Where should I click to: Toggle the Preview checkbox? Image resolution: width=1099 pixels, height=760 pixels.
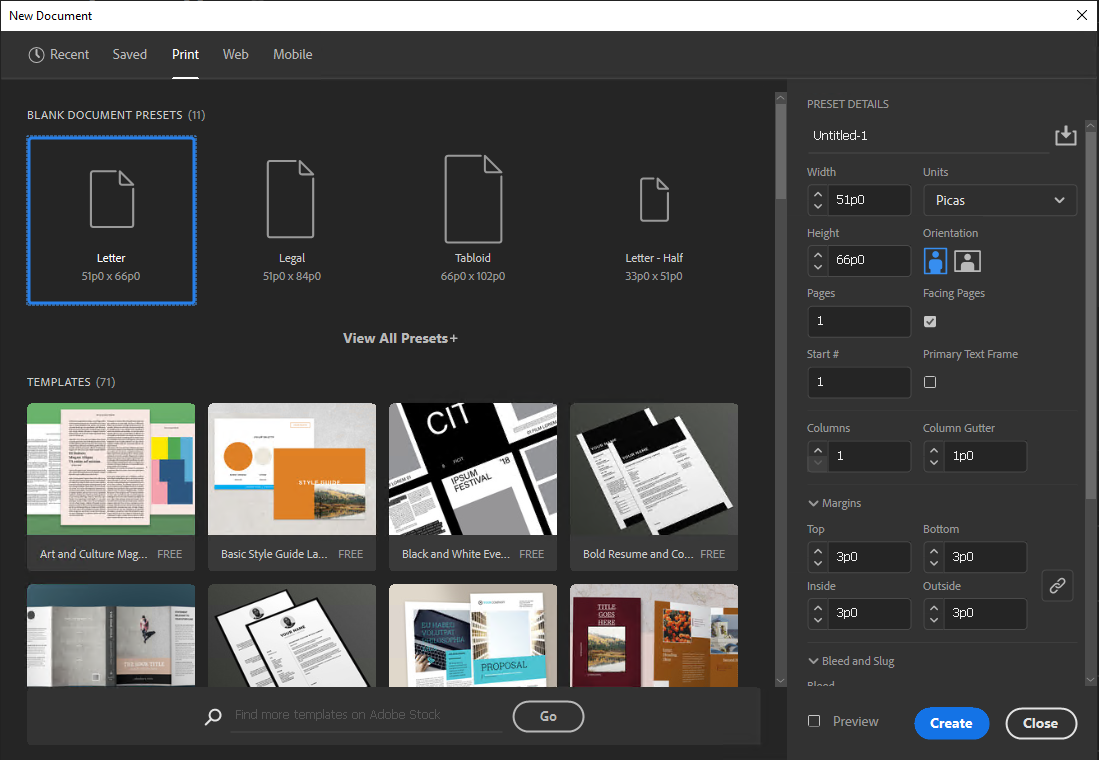tap(814, 721)
